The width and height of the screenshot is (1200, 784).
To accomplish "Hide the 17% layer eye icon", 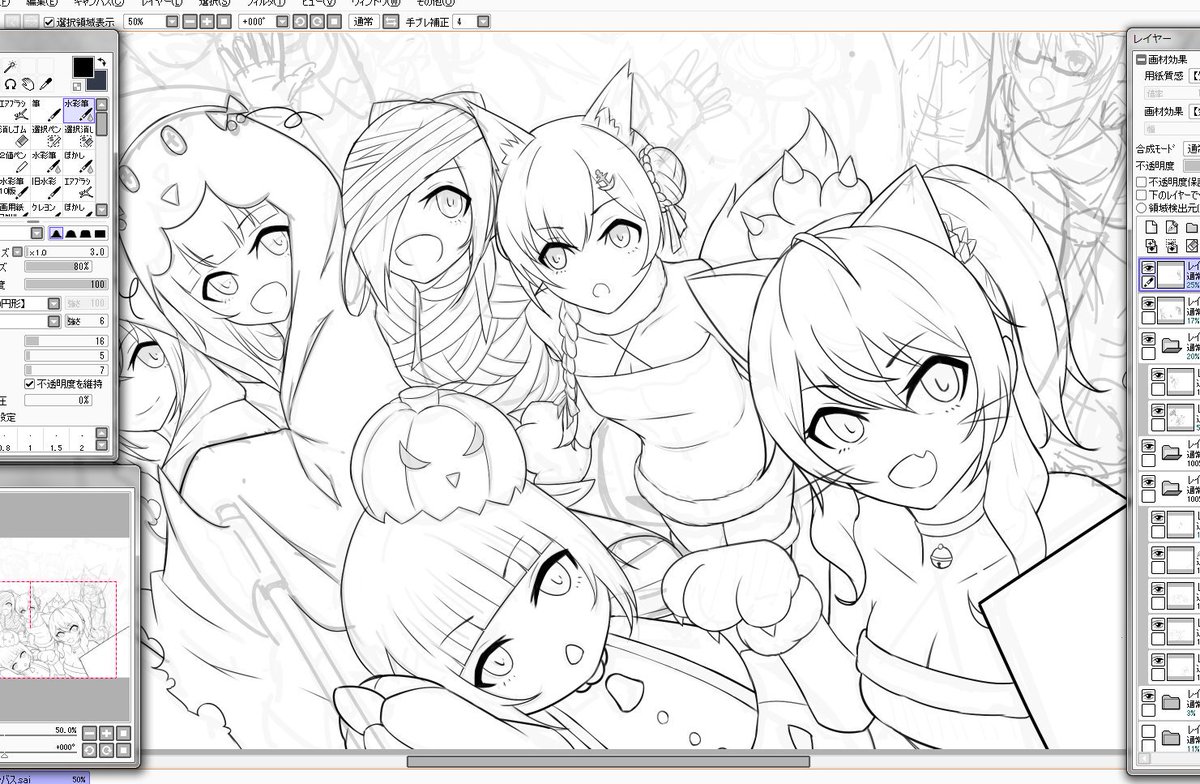I will pyautogui.click(x=1149, y=302).
